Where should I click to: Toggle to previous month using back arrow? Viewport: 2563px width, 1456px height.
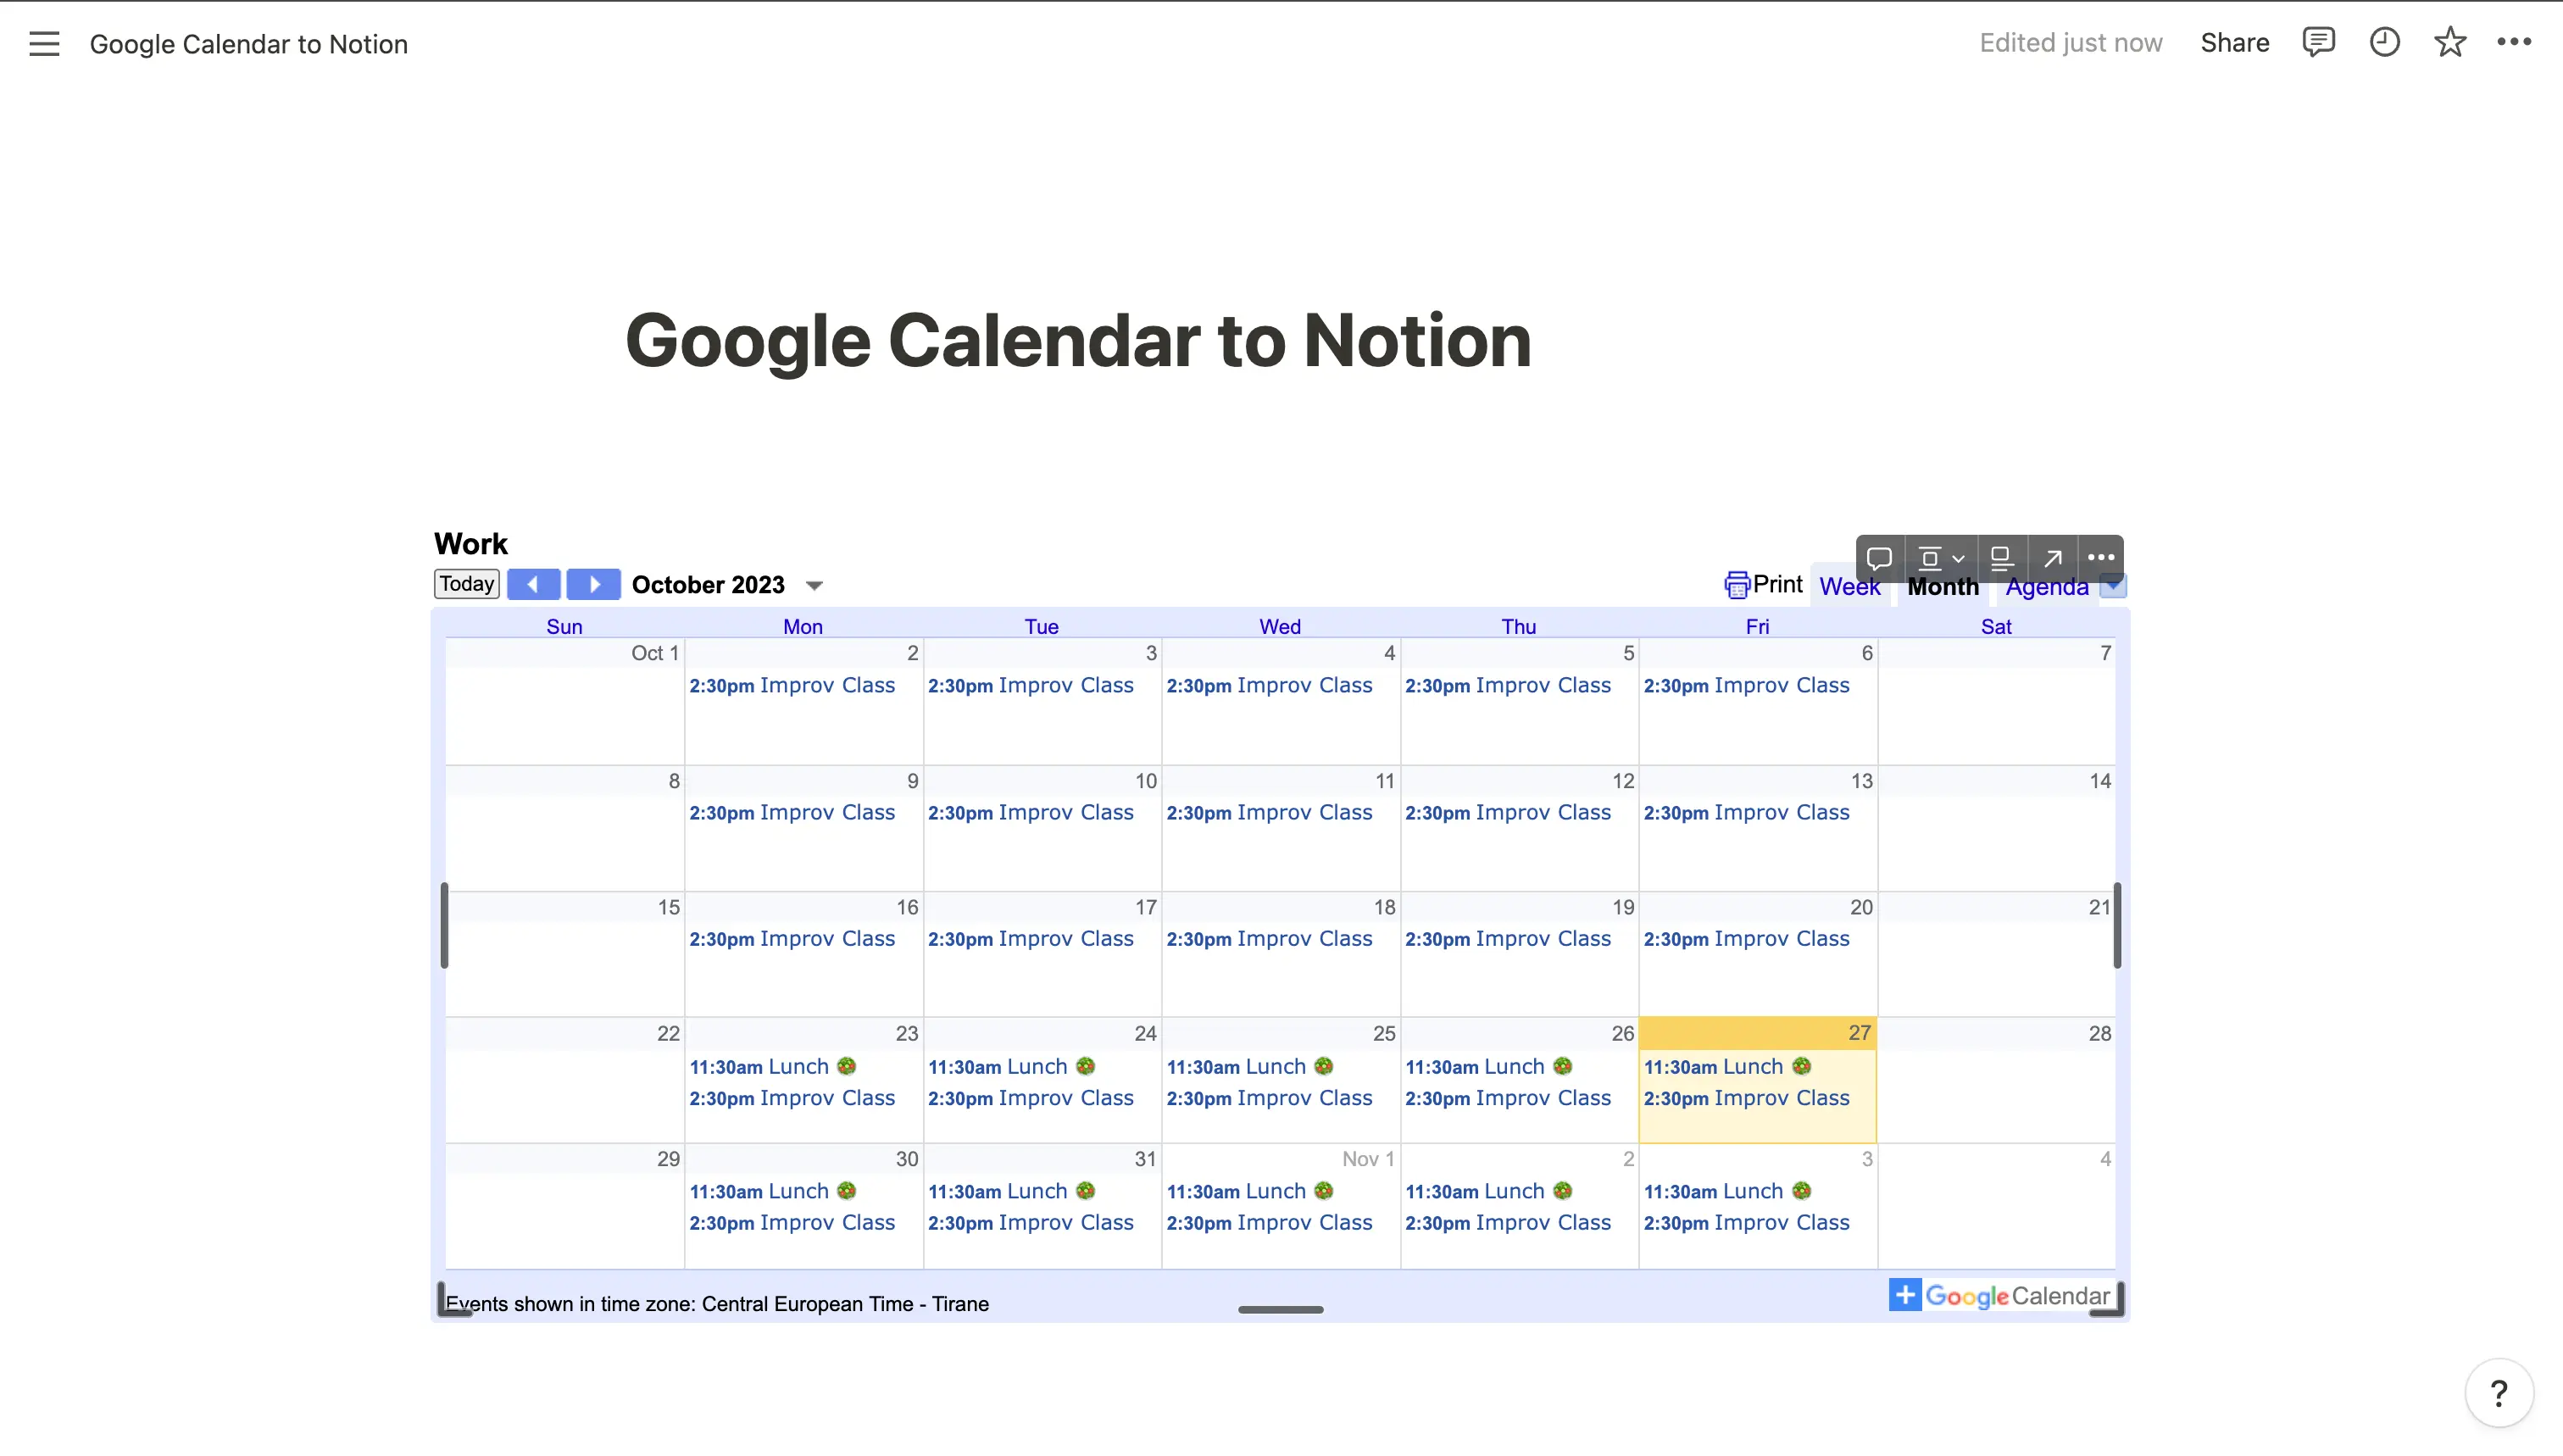531,585
